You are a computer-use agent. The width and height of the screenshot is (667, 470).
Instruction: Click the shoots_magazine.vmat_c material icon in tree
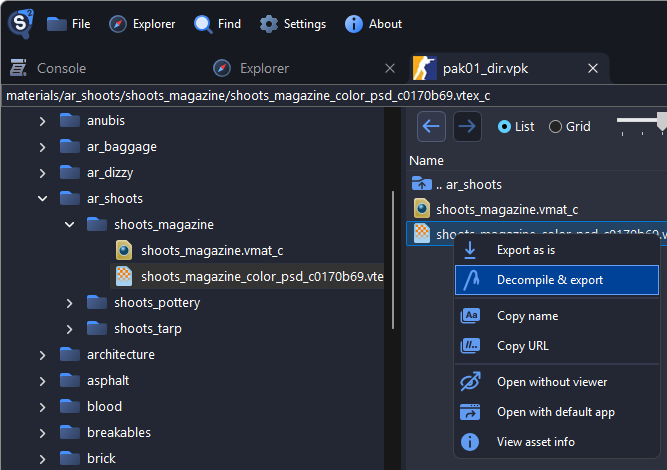[x=124, y=250]
